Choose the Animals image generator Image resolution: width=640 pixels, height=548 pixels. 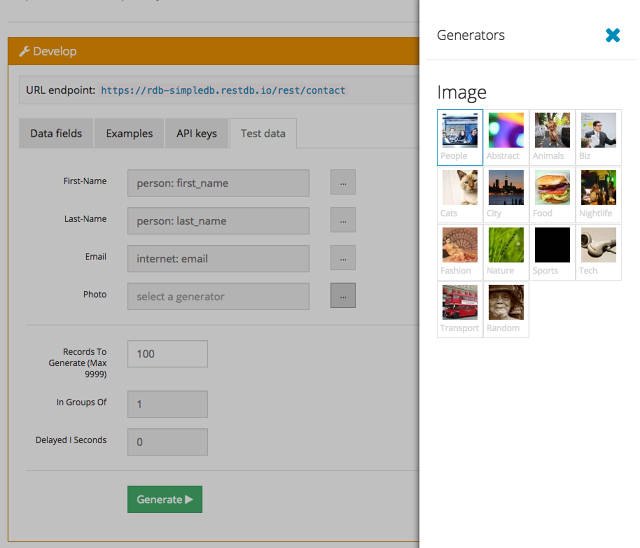coord(552,137)
